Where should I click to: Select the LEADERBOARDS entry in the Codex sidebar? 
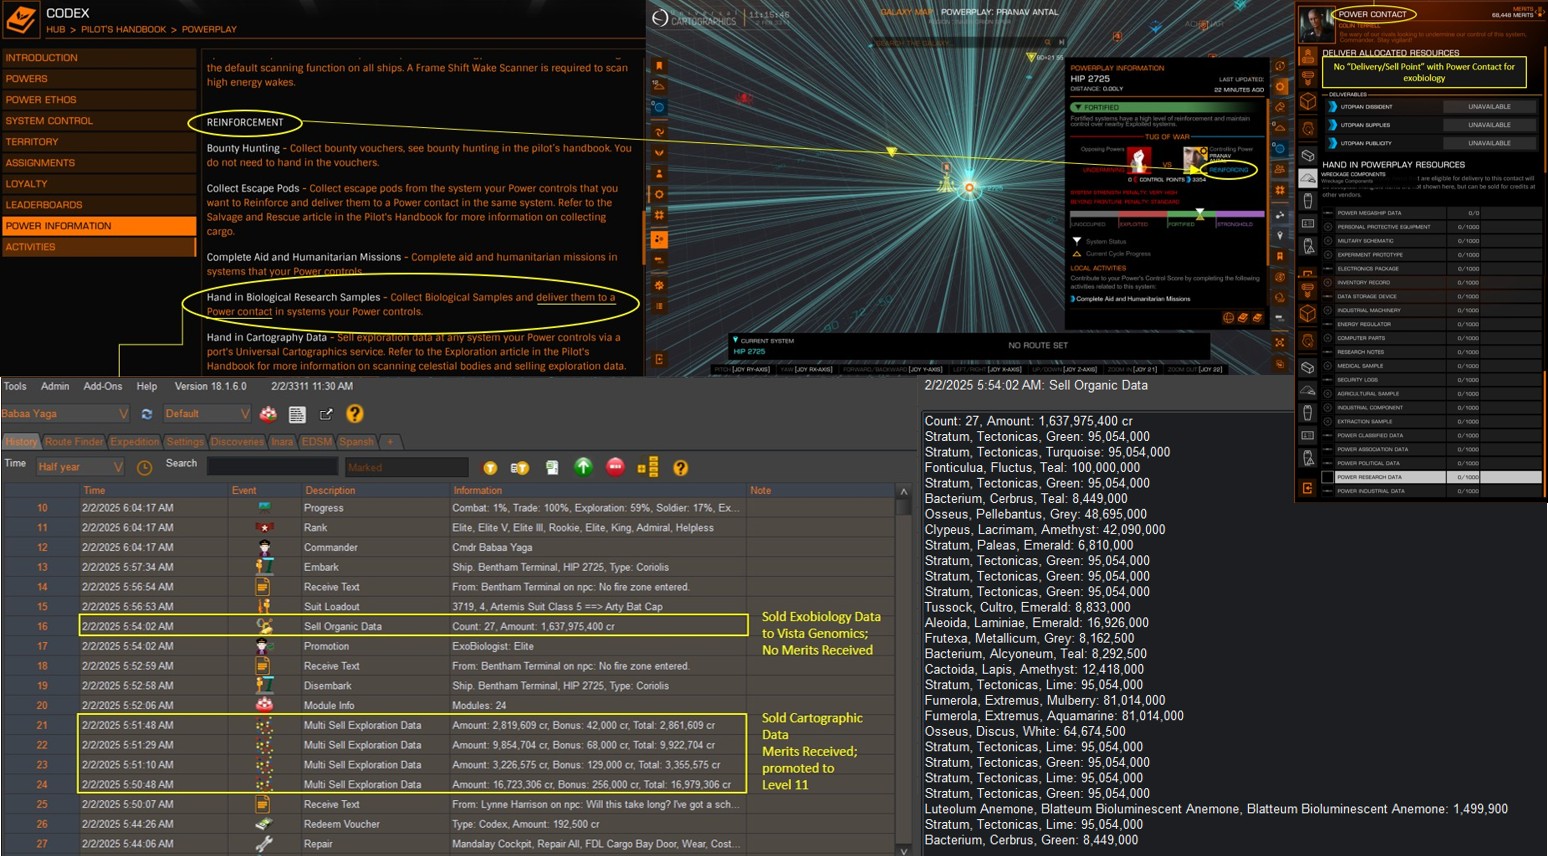[99, 205]
